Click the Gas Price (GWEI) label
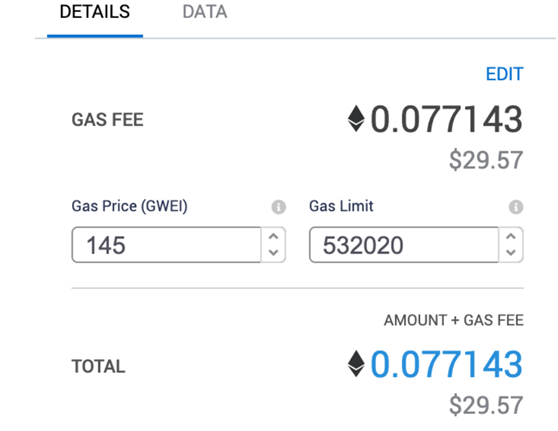This screenshot has width=558, height=431. [x=130, y=206]
